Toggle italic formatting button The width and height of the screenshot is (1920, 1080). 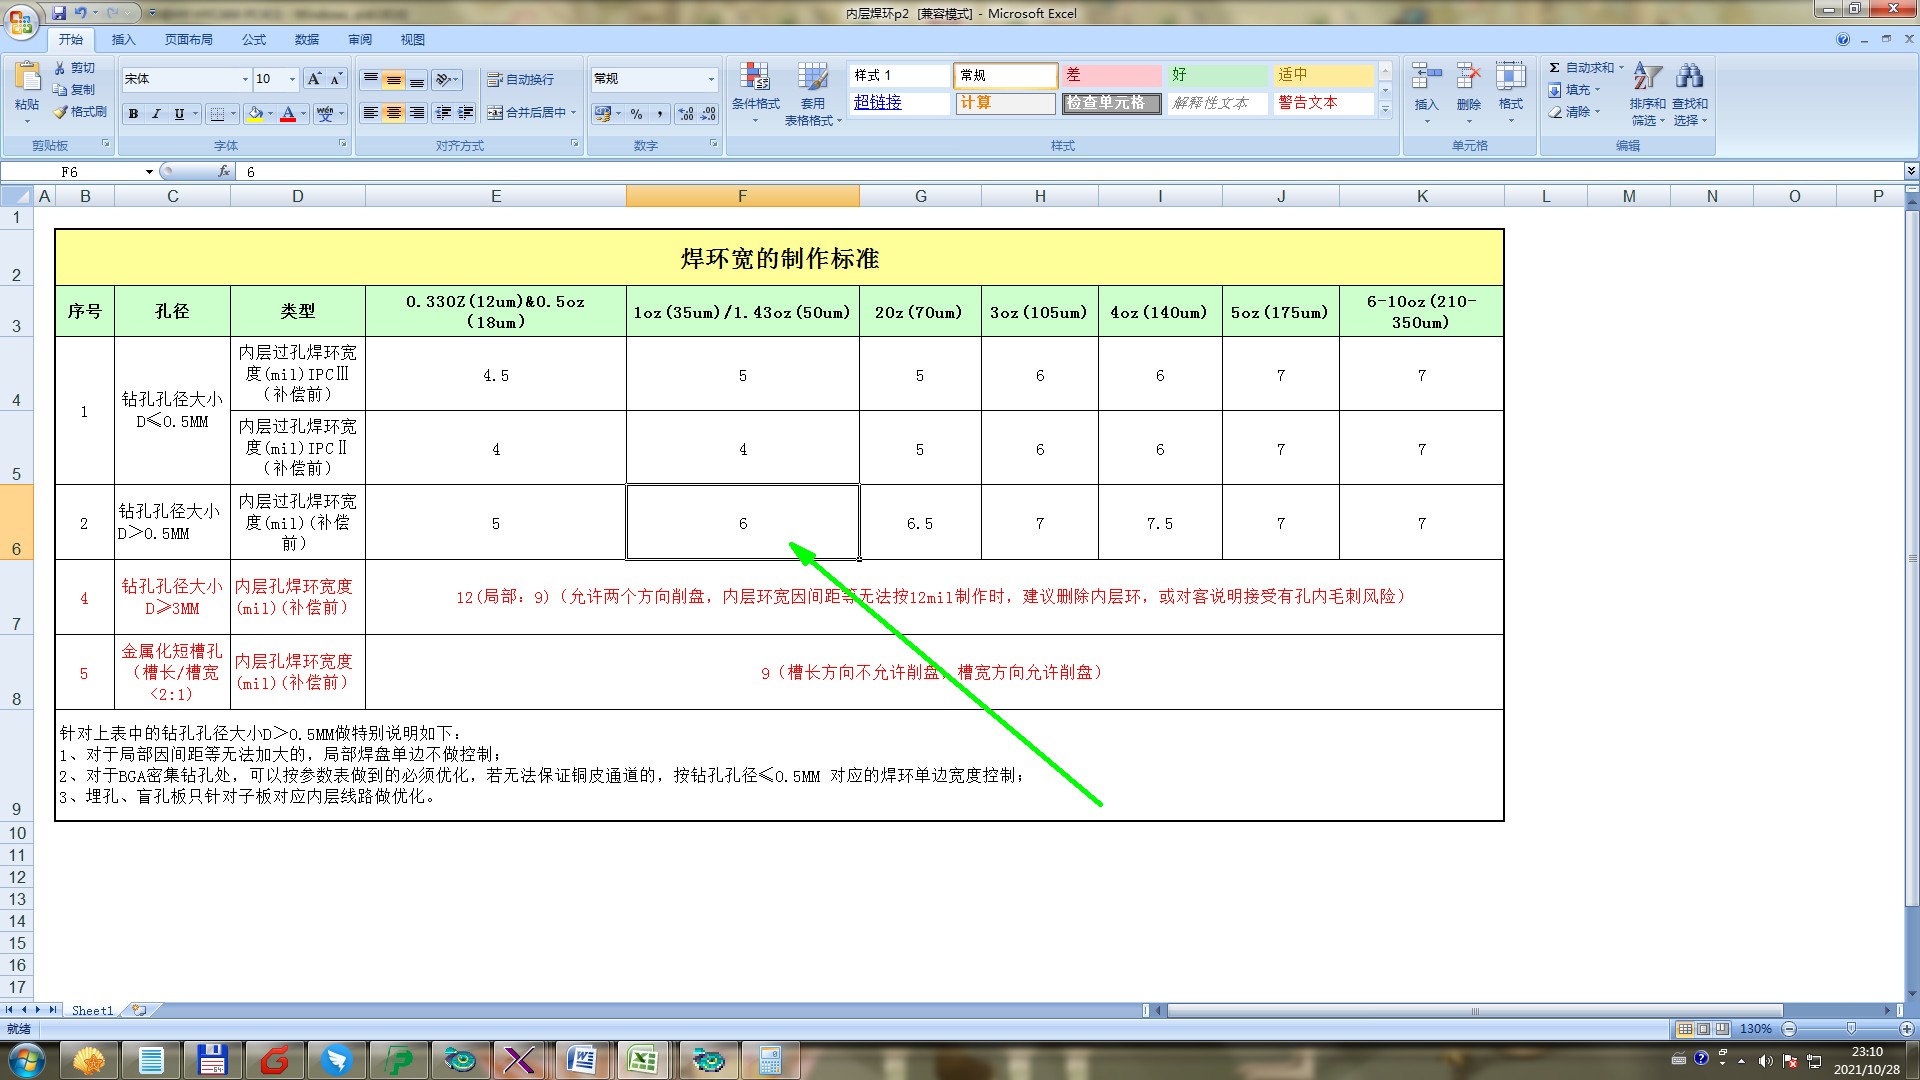pos(156,114)
